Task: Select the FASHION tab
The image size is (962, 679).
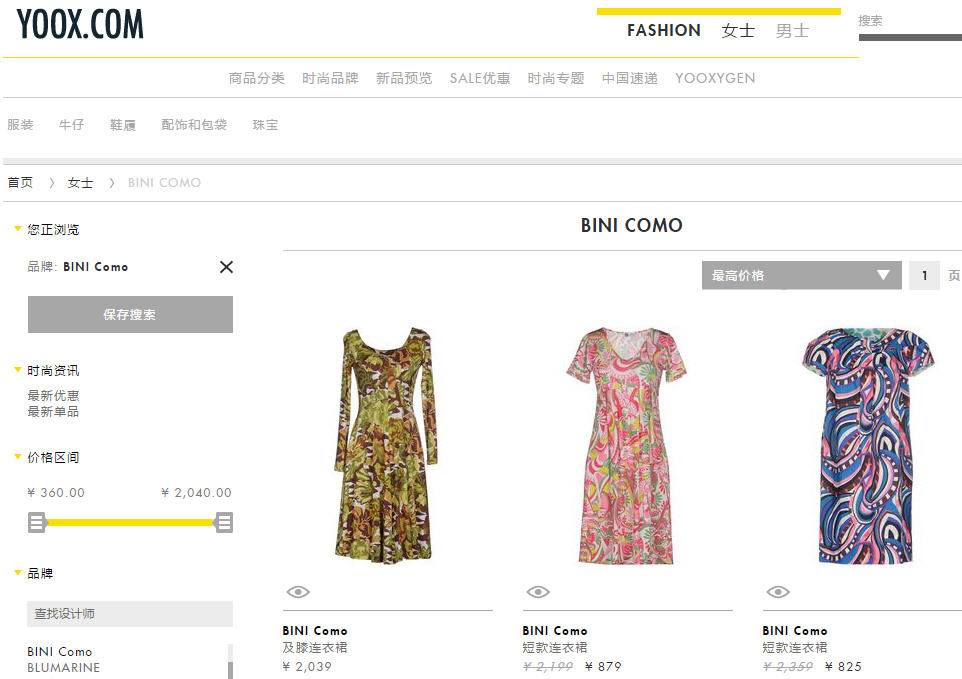Action: coord(664,31)
